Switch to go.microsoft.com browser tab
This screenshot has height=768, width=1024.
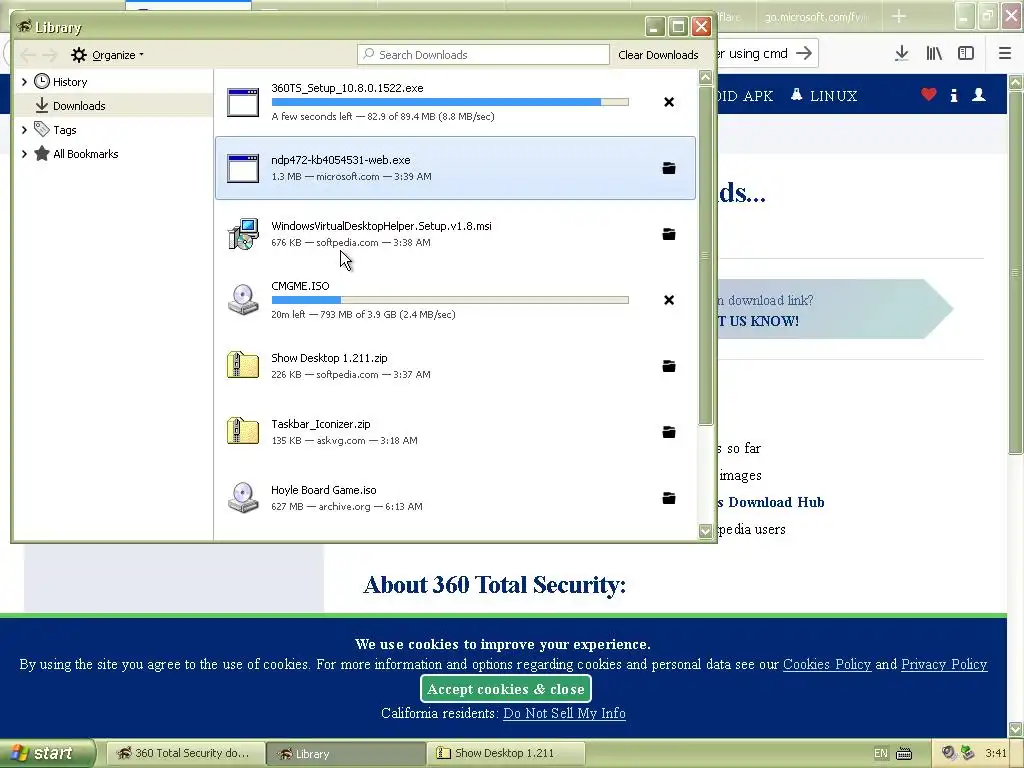[x=816, y=17]
